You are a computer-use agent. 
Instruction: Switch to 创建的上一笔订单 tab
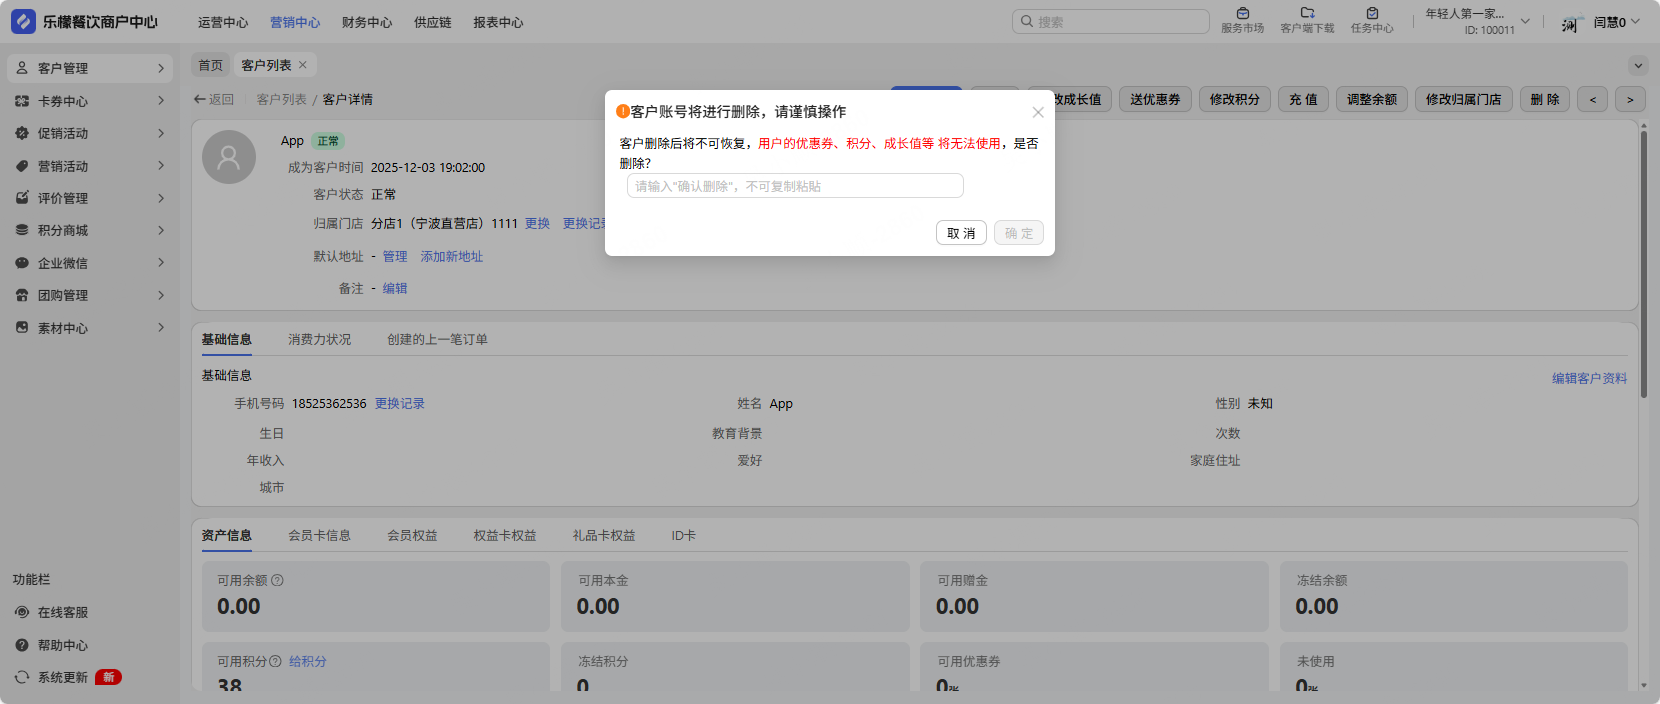437,340
